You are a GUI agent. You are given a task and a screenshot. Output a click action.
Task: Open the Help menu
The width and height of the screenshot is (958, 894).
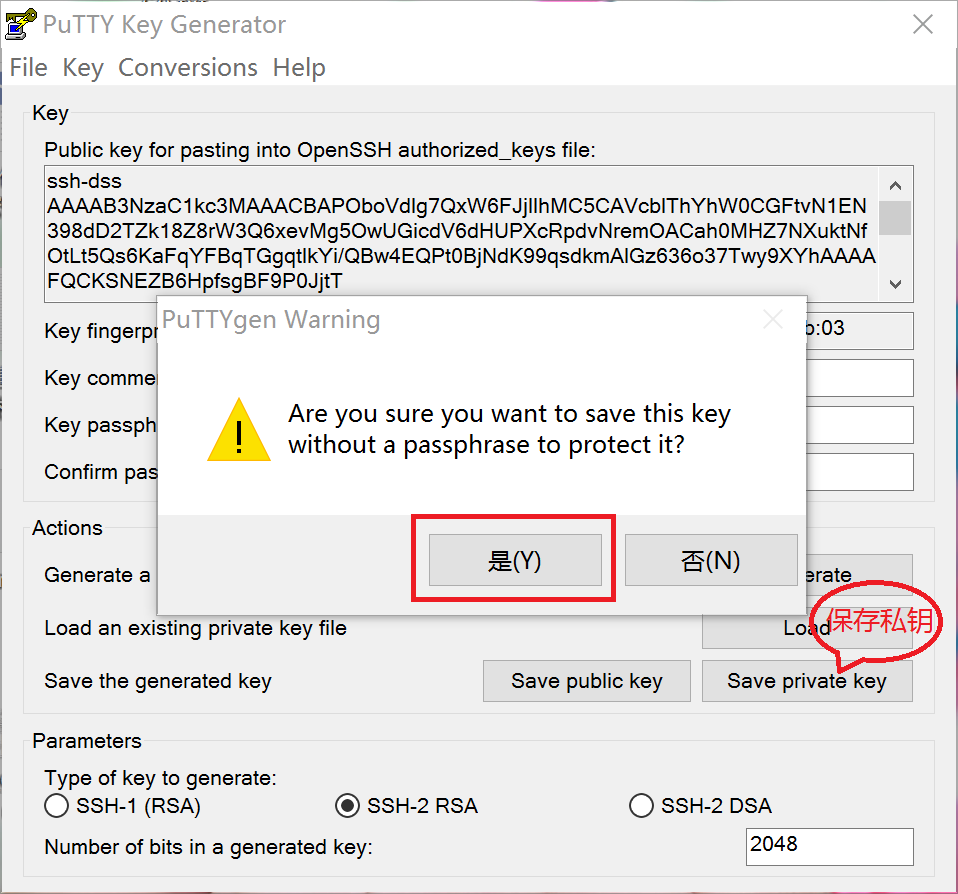[x=299, y=68]
